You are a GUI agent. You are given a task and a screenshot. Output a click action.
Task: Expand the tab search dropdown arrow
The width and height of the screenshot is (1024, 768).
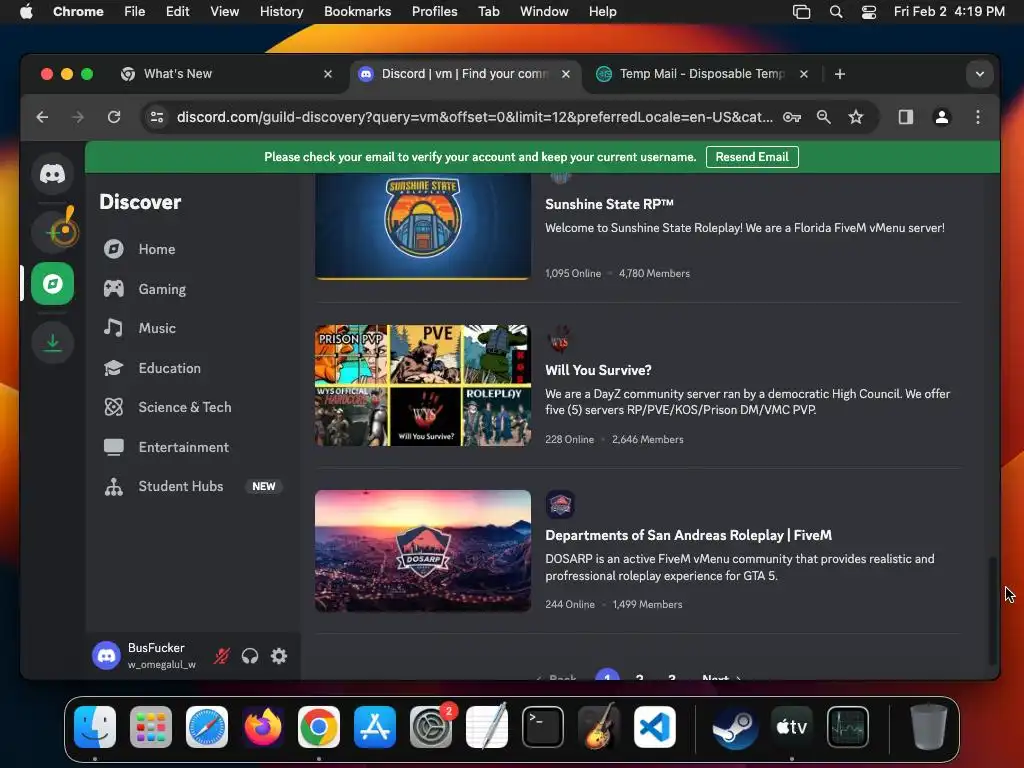tap(980, 74)
